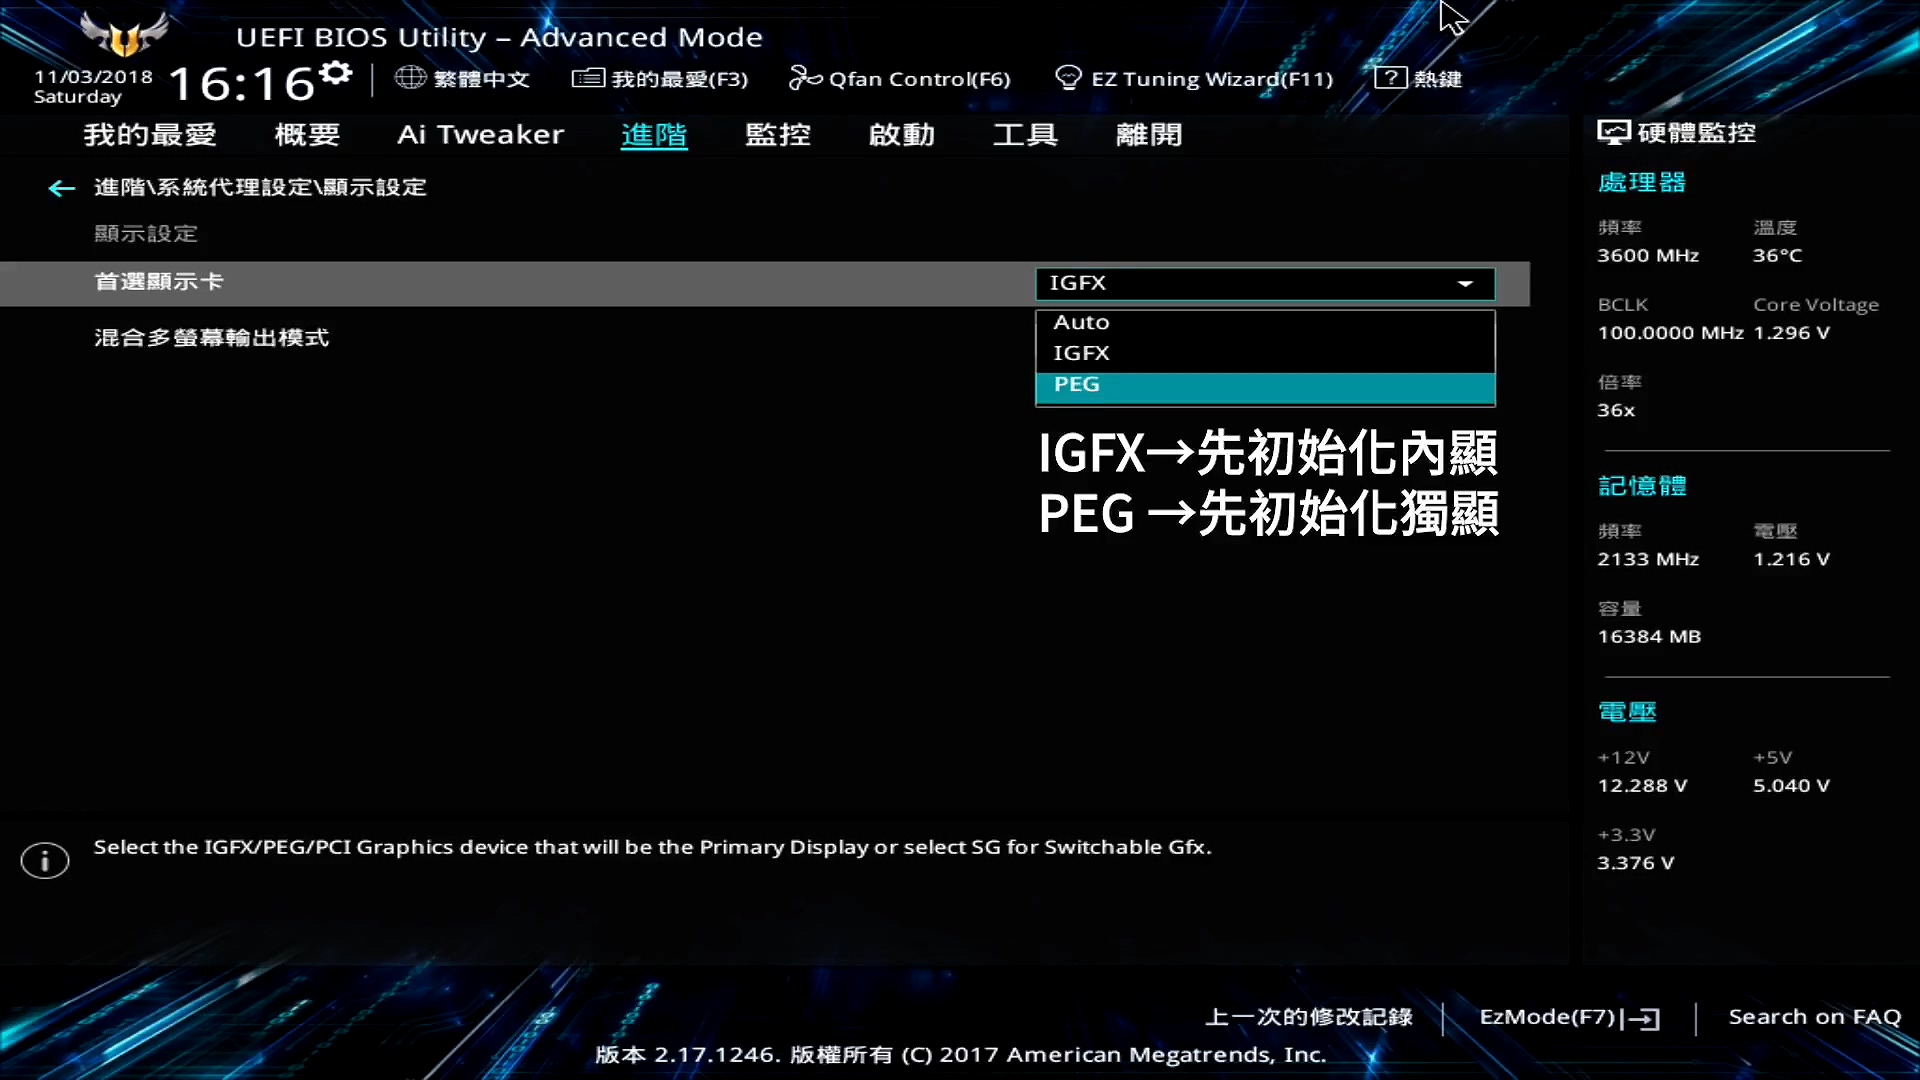Screen dimensions: 1920x1080
Task: Click Search on FAQ
Action: [x=1814, y=1016]
